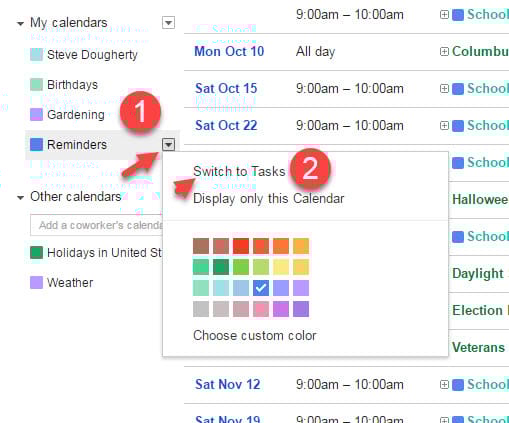This screenshot has width=509, height=423.
Task: Click the plus icon on top School event
Action: click(444, 14)
